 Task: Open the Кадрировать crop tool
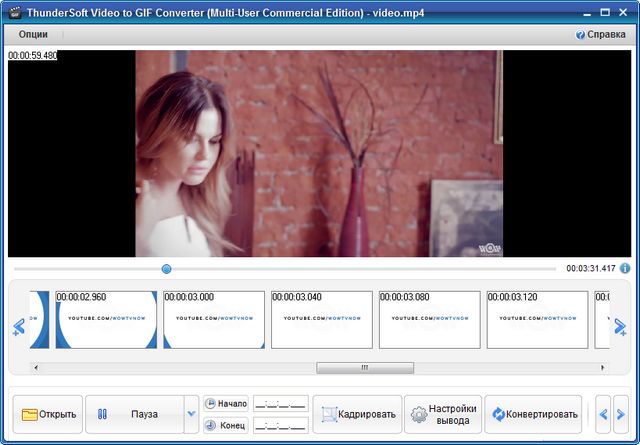coord(357,414)
